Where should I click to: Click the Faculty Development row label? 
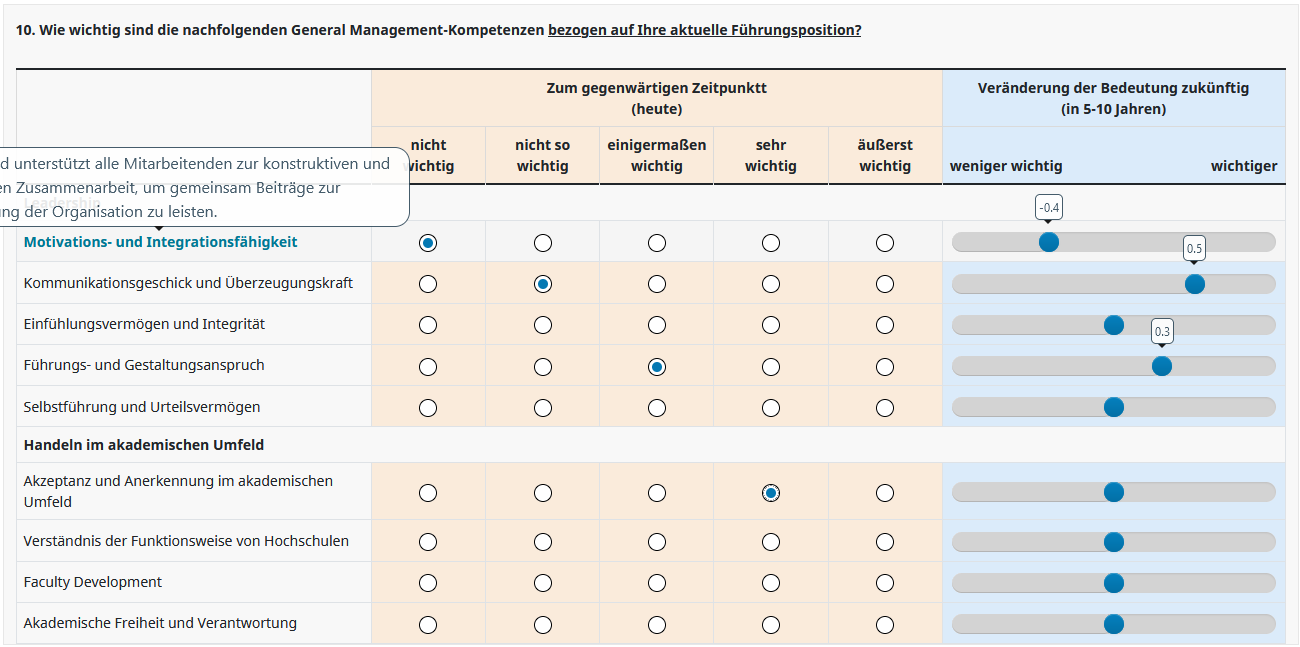pos(93,582)
